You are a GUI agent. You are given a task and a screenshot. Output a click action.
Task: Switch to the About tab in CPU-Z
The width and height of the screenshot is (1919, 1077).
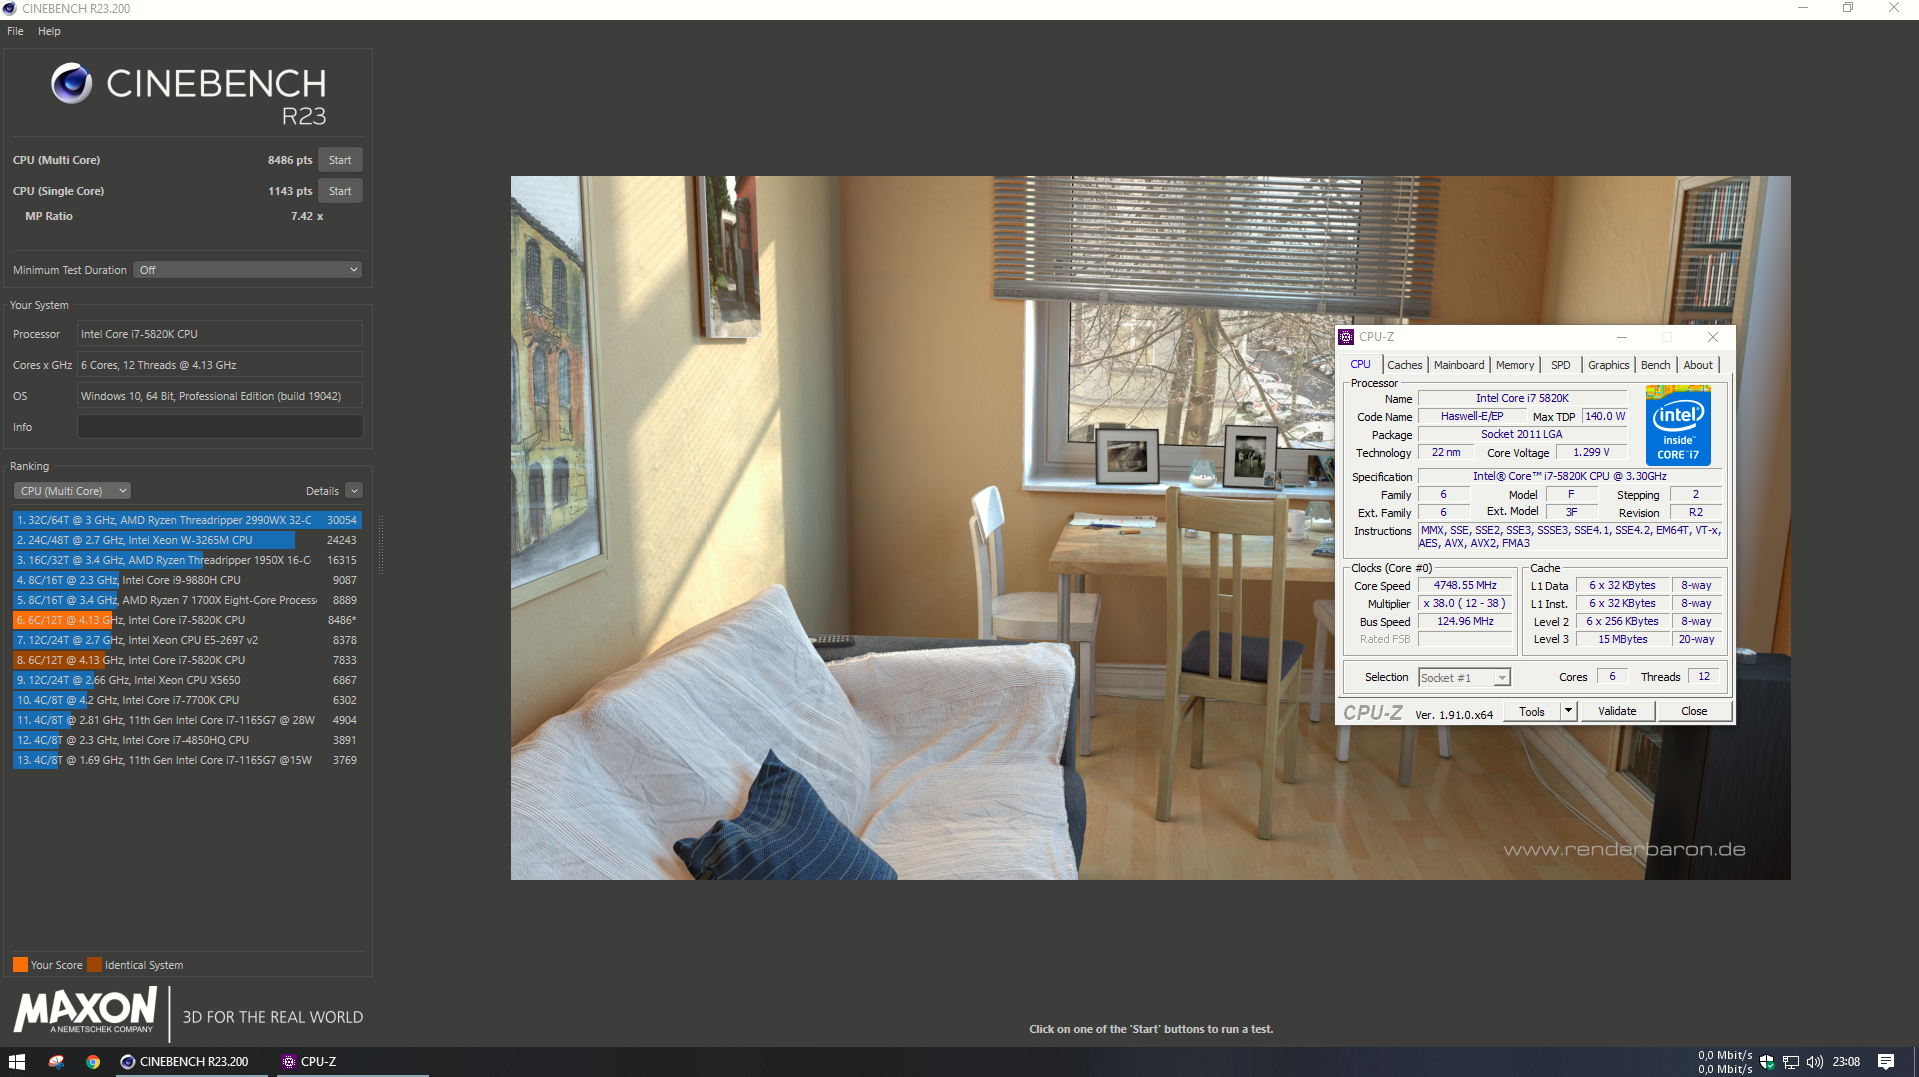pos(1698,365)
